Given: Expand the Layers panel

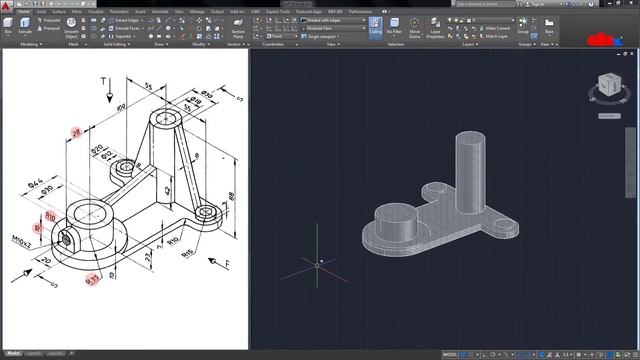Looking at the screenshot, I should pyautogui.click(x=471, y=44).
